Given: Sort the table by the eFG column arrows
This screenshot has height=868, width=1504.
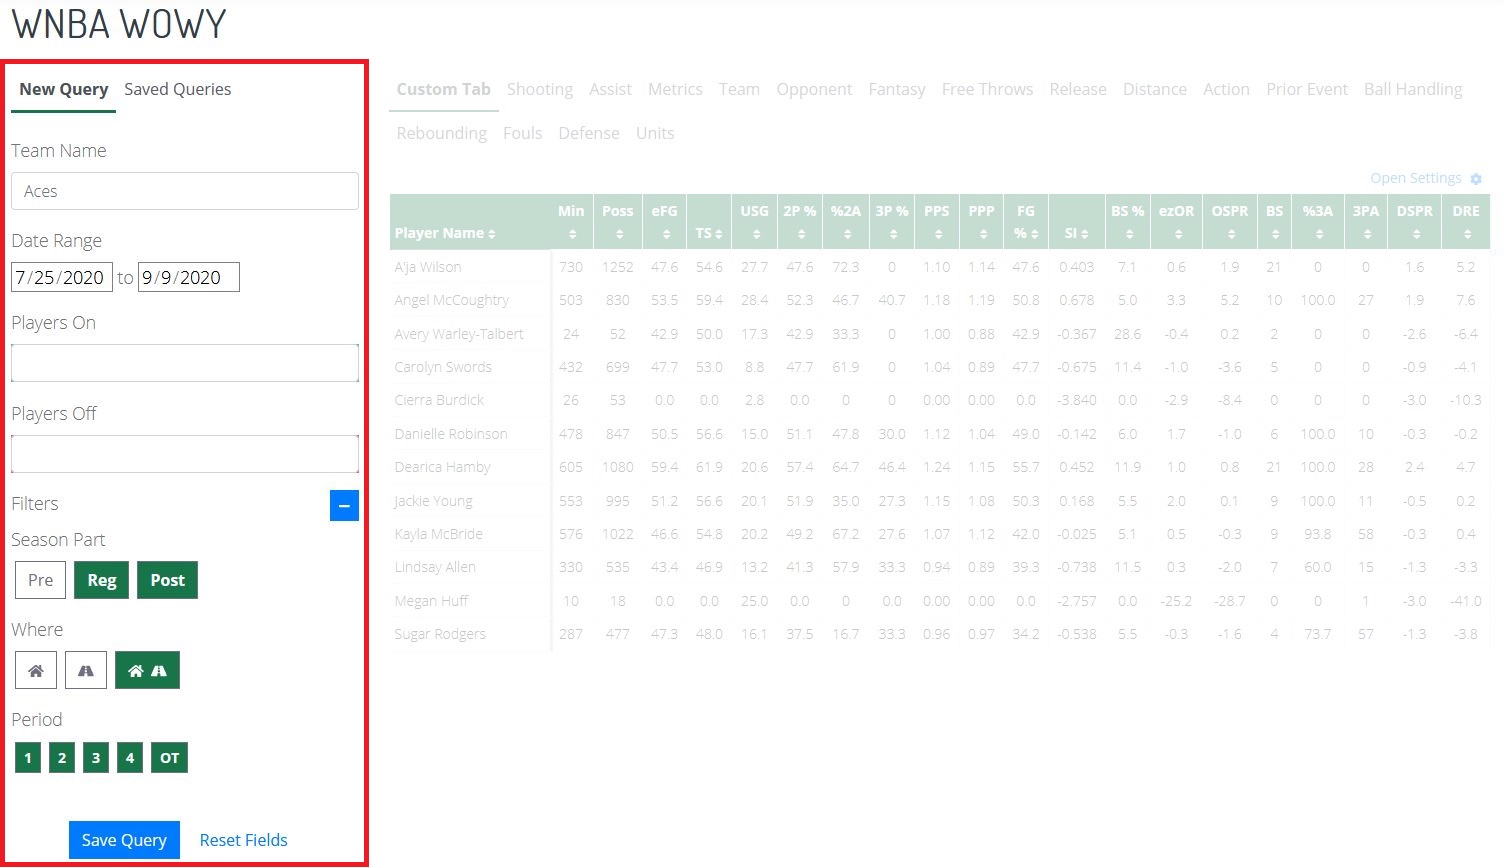Looking at the screenshot, I should coord(664,232).
